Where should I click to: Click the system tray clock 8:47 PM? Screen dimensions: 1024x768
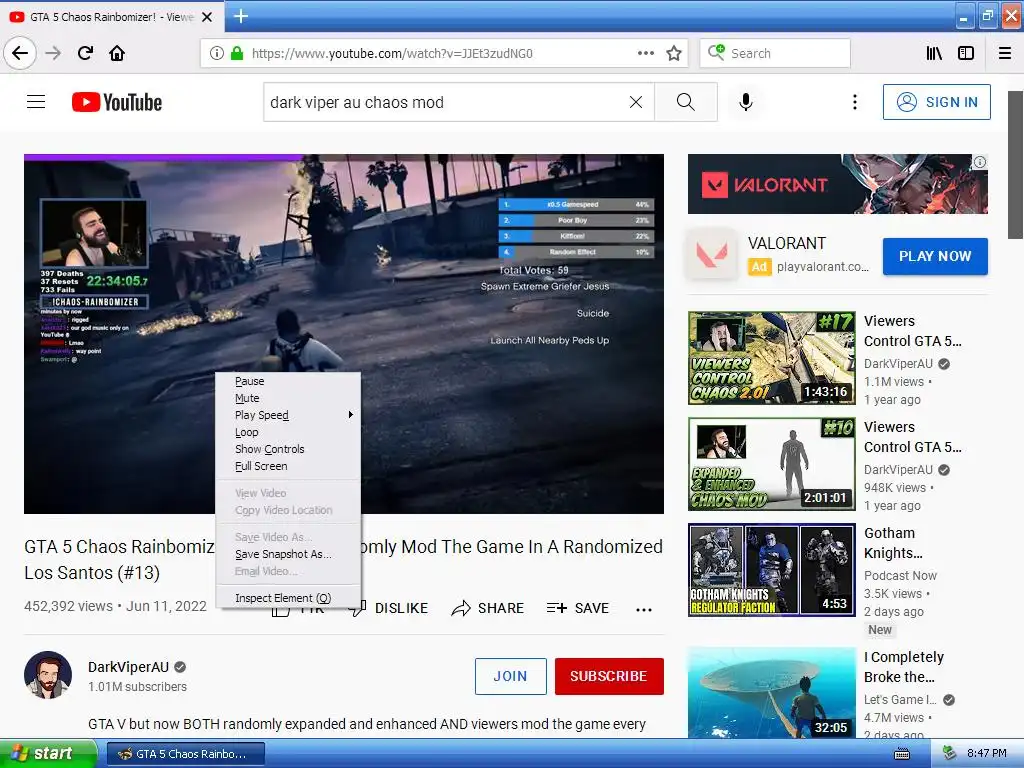(986, 754)
